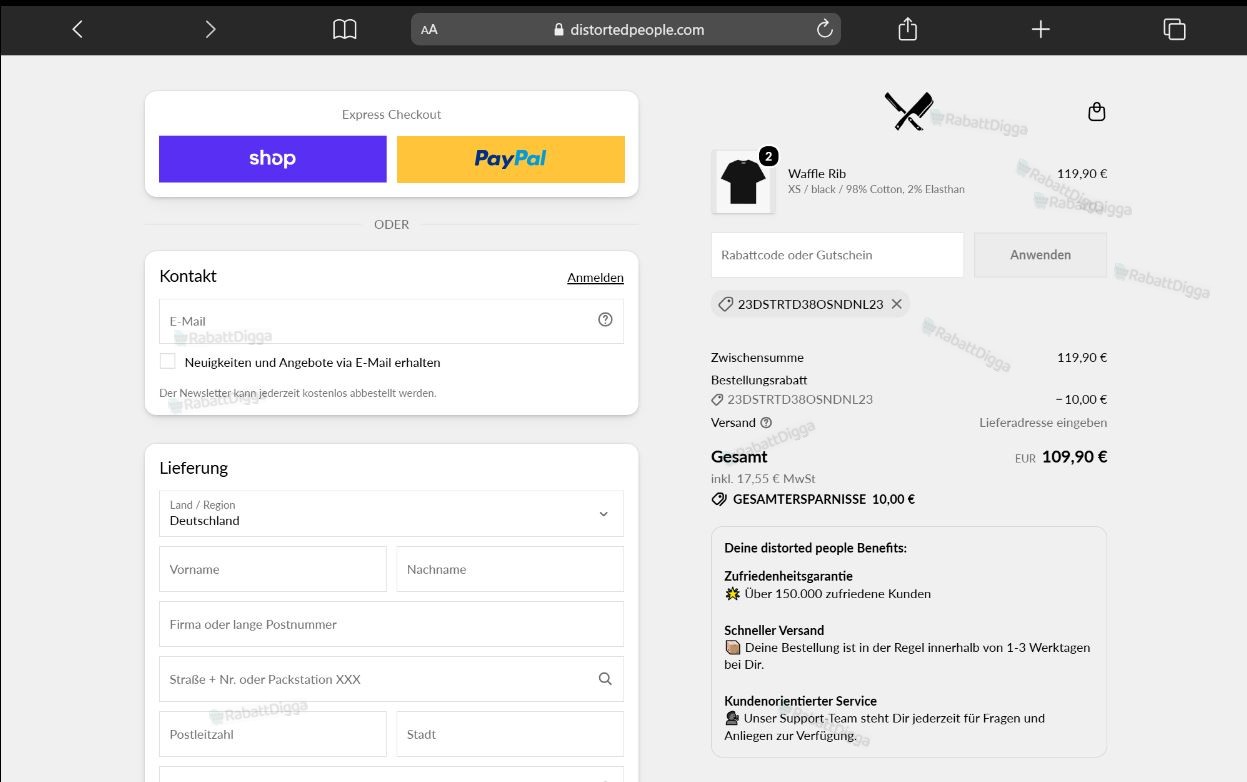Reload the page with the refresh icon
This screenshot has width=1247, height=782.
coord(825,29)
